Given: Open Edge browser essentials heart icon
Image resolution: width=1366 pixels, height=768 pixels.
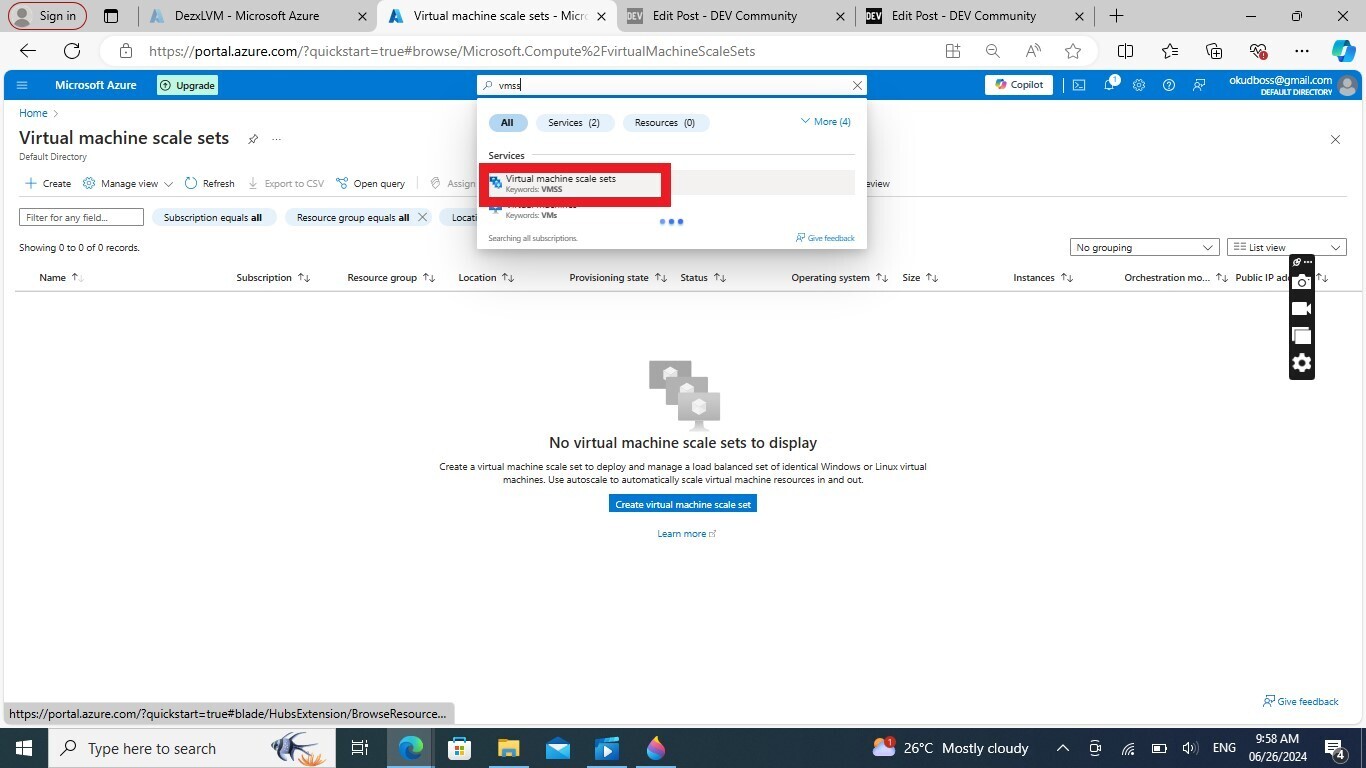Looking at the screenshot, I should tap(1258, 51).
